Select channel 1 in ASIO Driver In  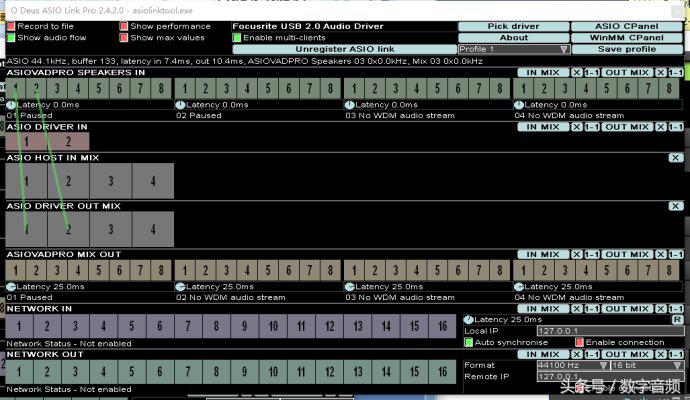pos(24,142)
